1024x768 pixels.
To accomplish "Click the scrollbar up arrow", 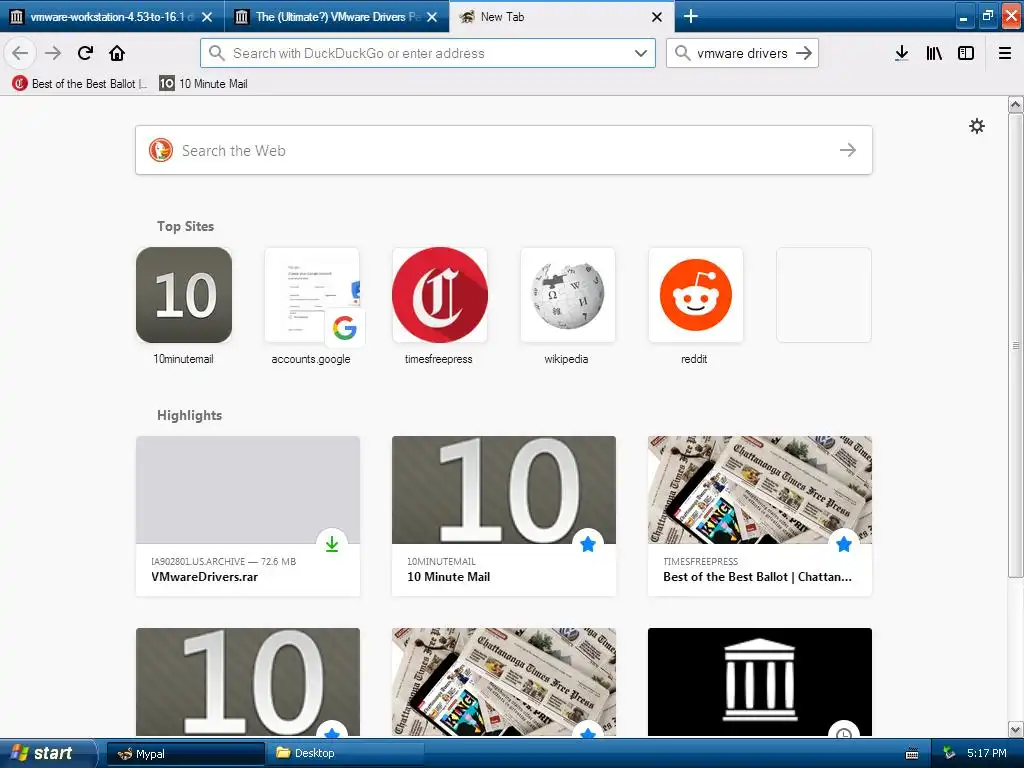I will pos(1016,104).
